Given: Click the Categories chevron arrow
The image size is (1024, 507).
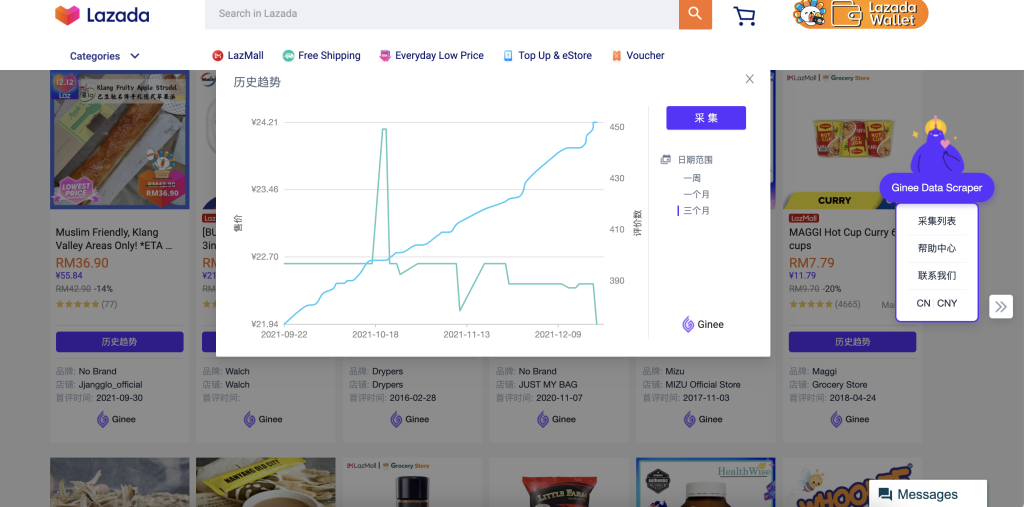Looking at the screenshot, I should point(135,56).
